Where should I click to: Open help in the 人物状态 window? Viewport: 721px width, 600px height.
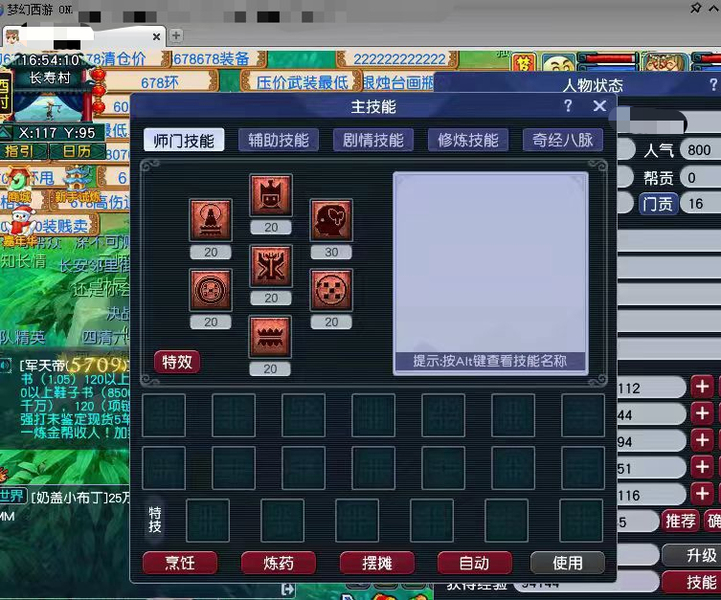pyautogui.click(x=713, y=85)
